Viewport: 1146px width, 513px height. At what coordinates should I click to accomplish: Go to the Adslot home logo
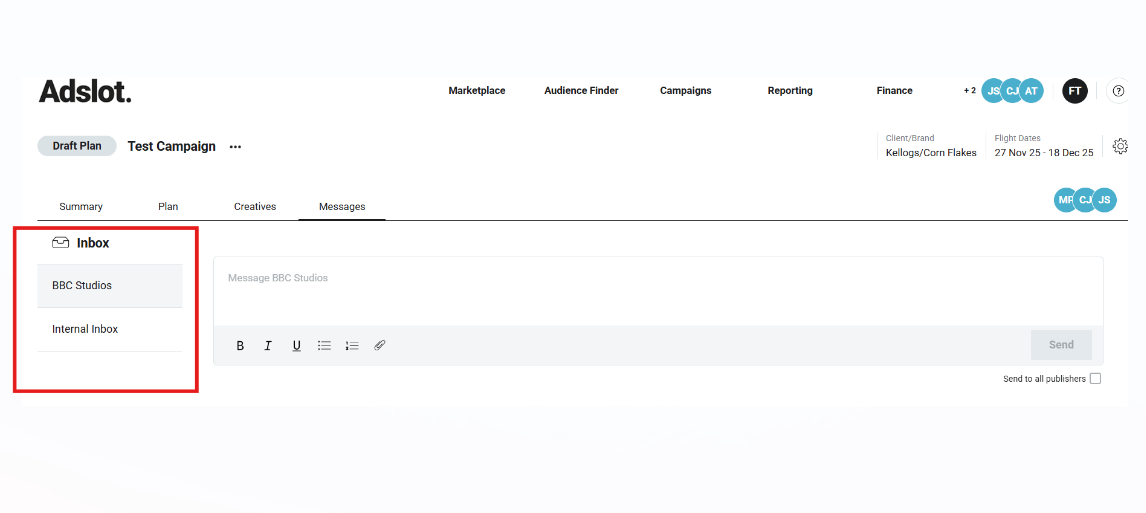(85, 92)
